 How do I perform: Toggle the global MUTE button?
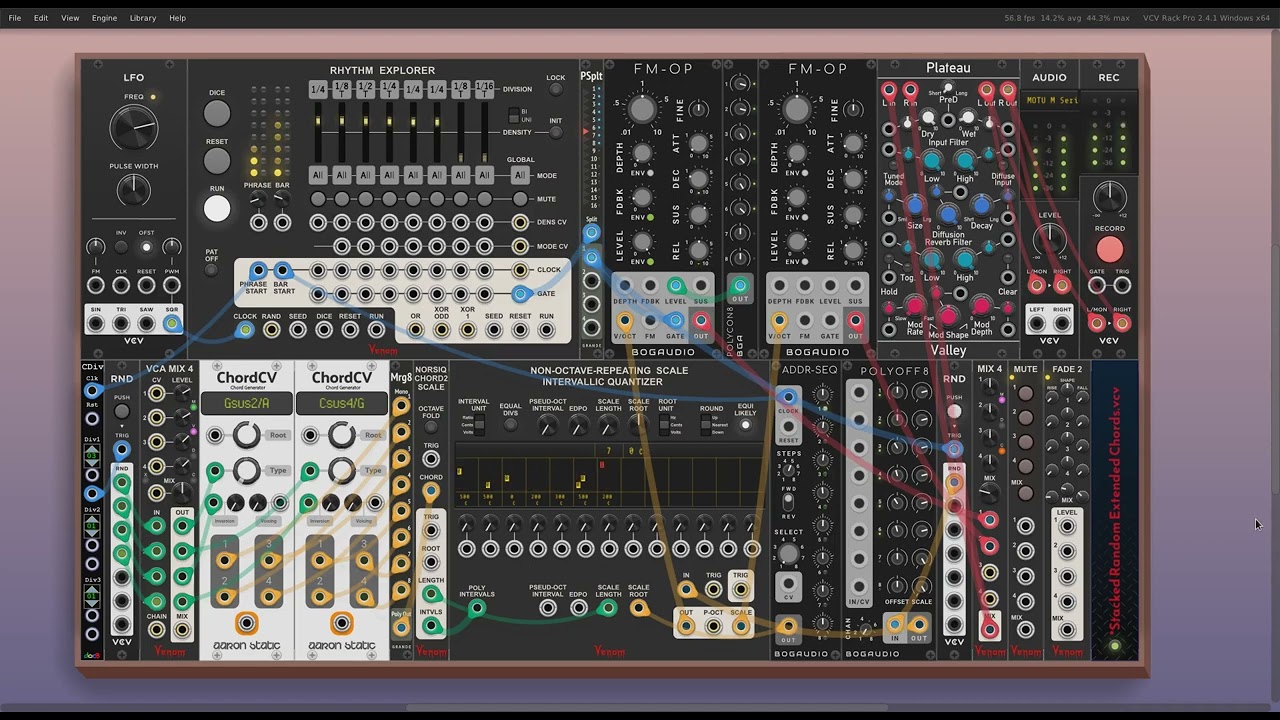(x=520, y=199)
